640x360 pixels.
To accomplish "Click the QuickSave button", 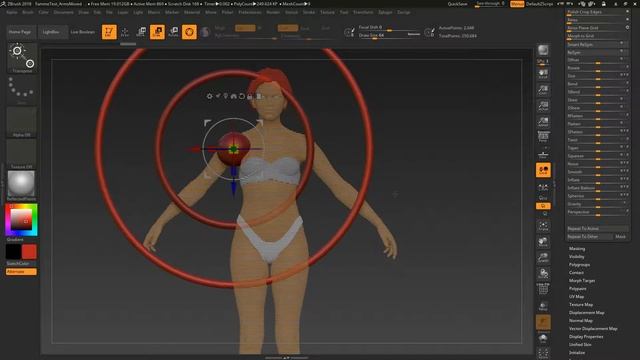I will (x=458, y=4).
